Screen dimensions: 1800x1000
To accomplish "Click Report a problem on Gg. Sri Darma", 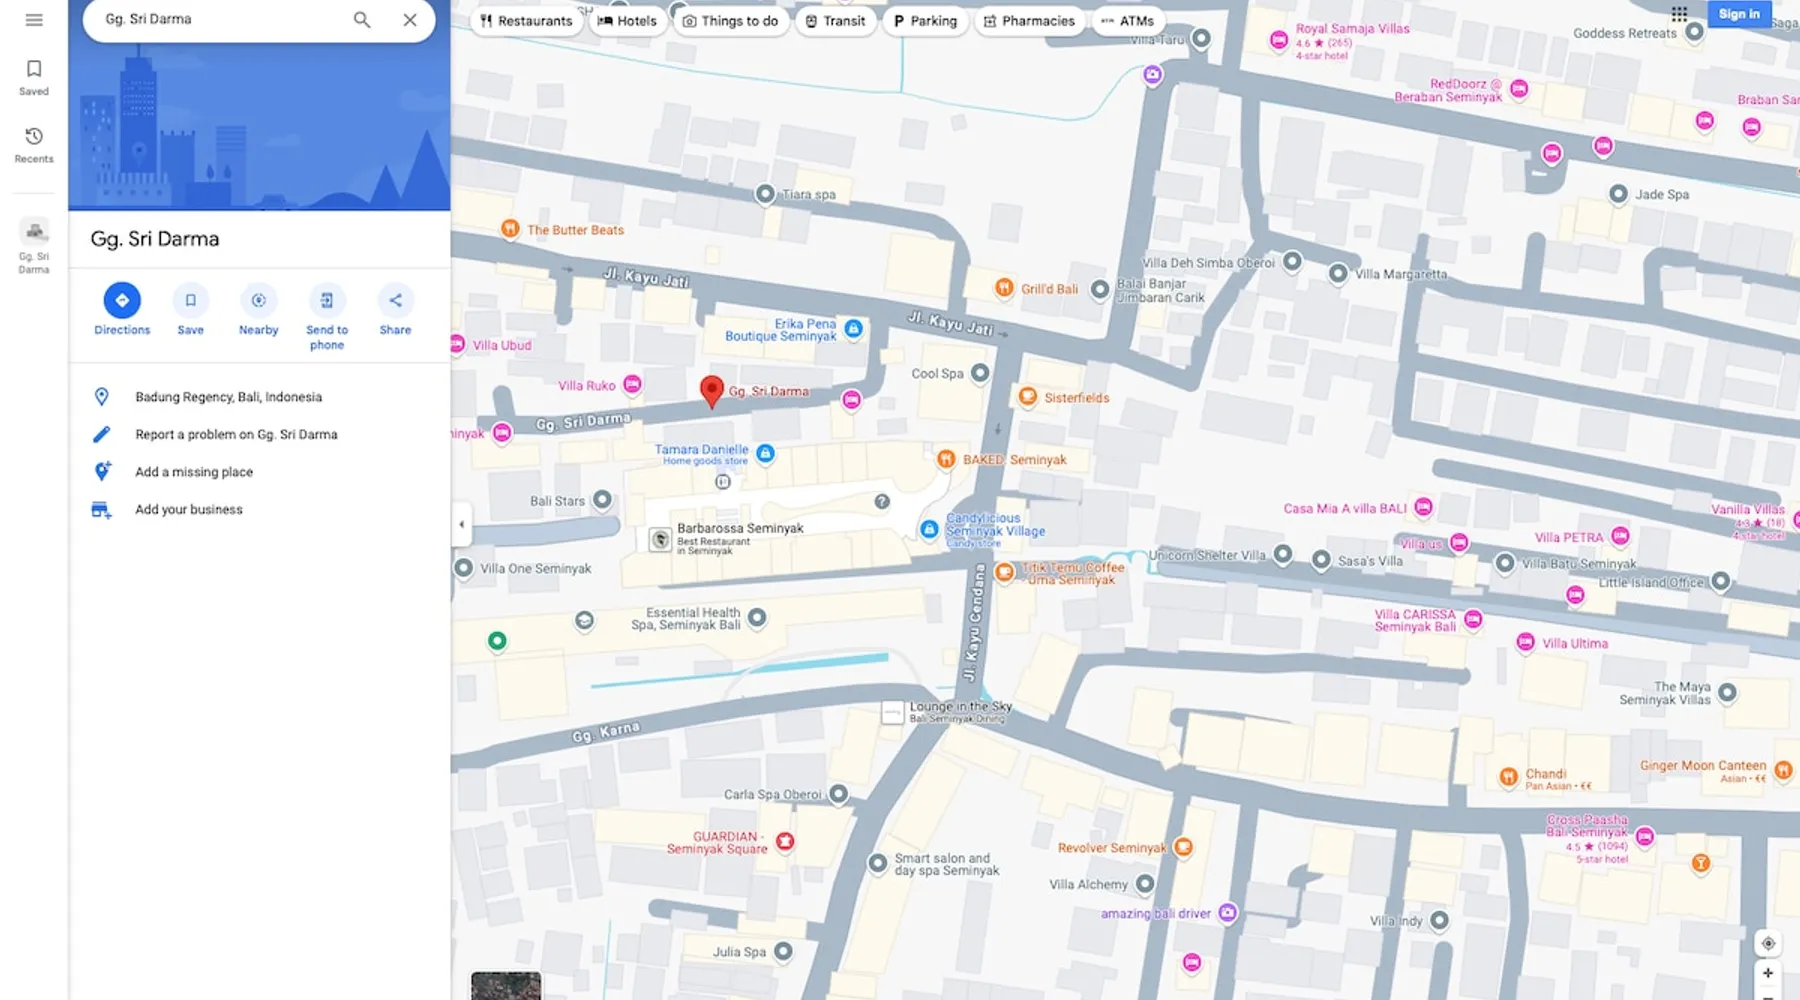I will pyautogui.click(x=236, y=435).
